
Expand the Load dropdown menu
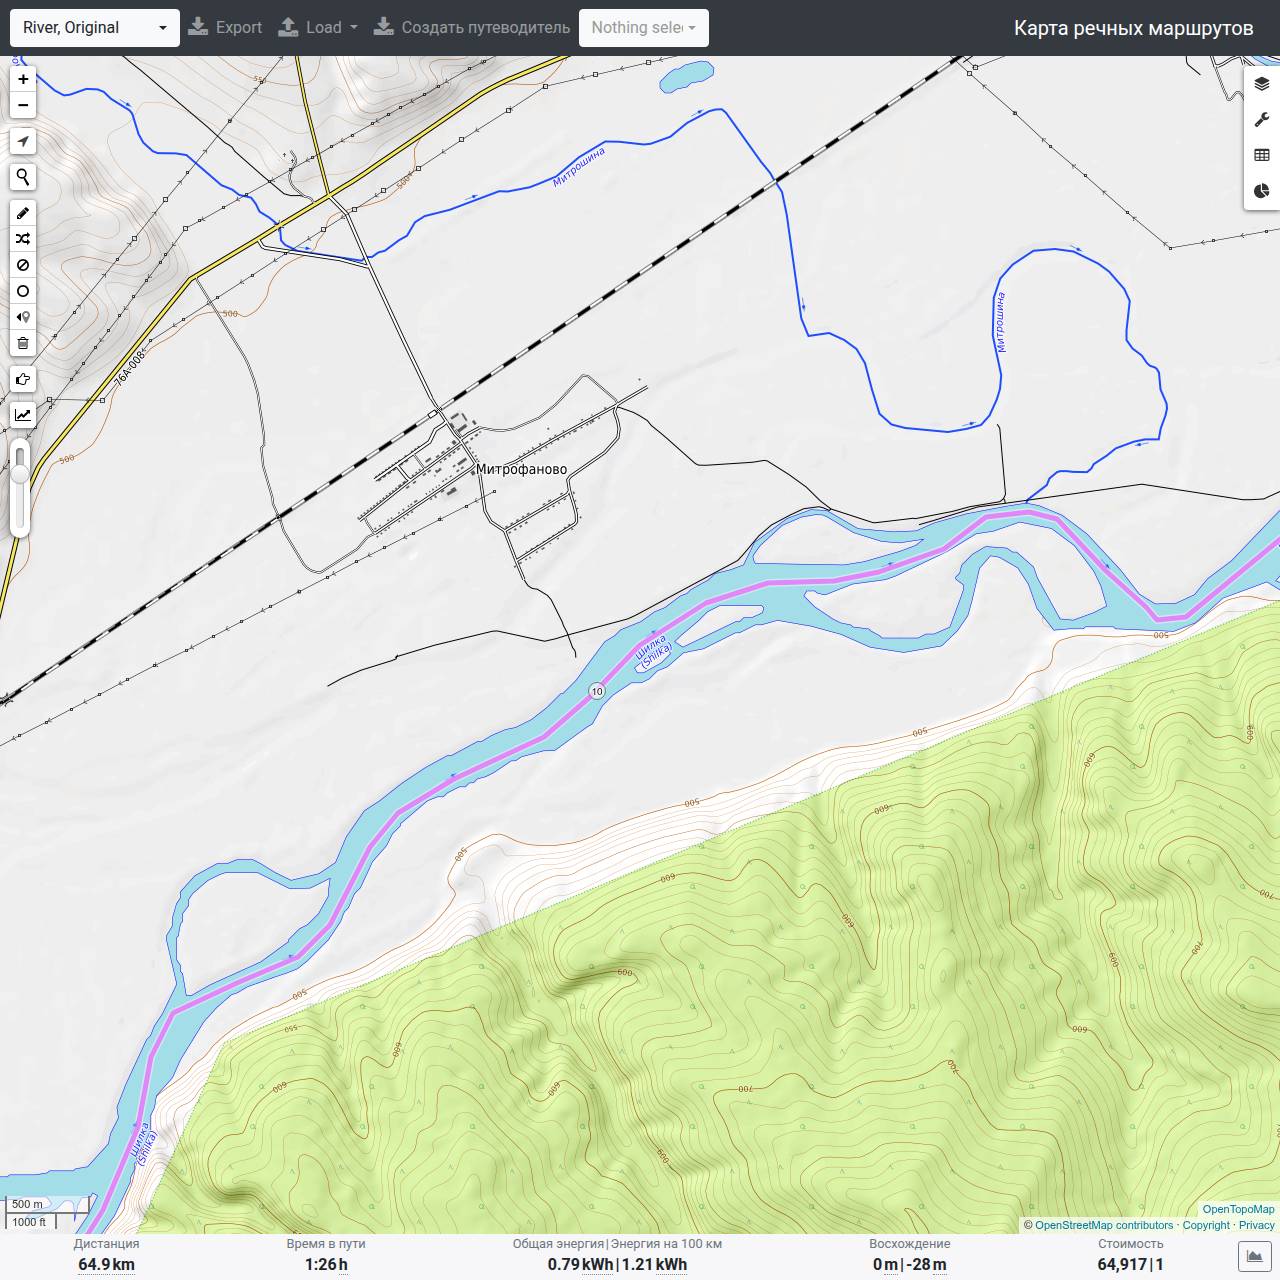(x=317, y=28)
